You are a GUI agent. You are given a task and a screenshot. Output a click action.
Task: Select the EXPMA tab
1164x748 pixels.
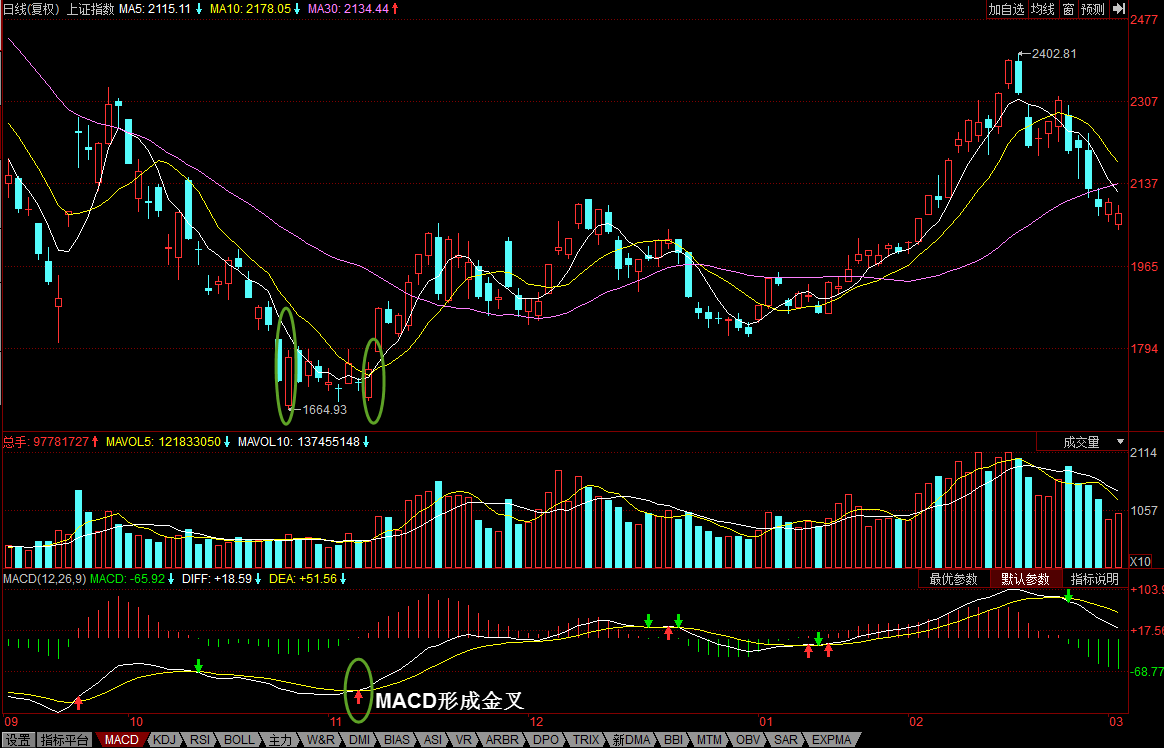click(x=831, y=740)
